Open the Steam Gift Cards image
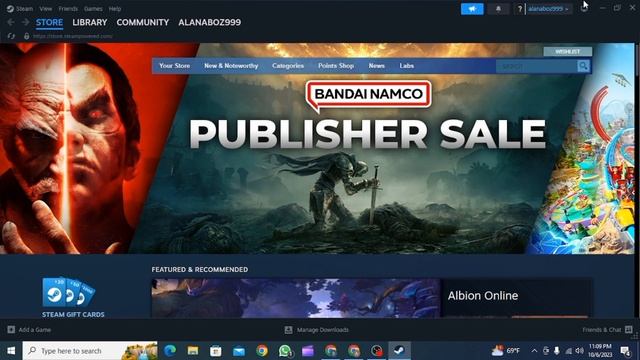The image size is (640, 360). tap(69, 292)
